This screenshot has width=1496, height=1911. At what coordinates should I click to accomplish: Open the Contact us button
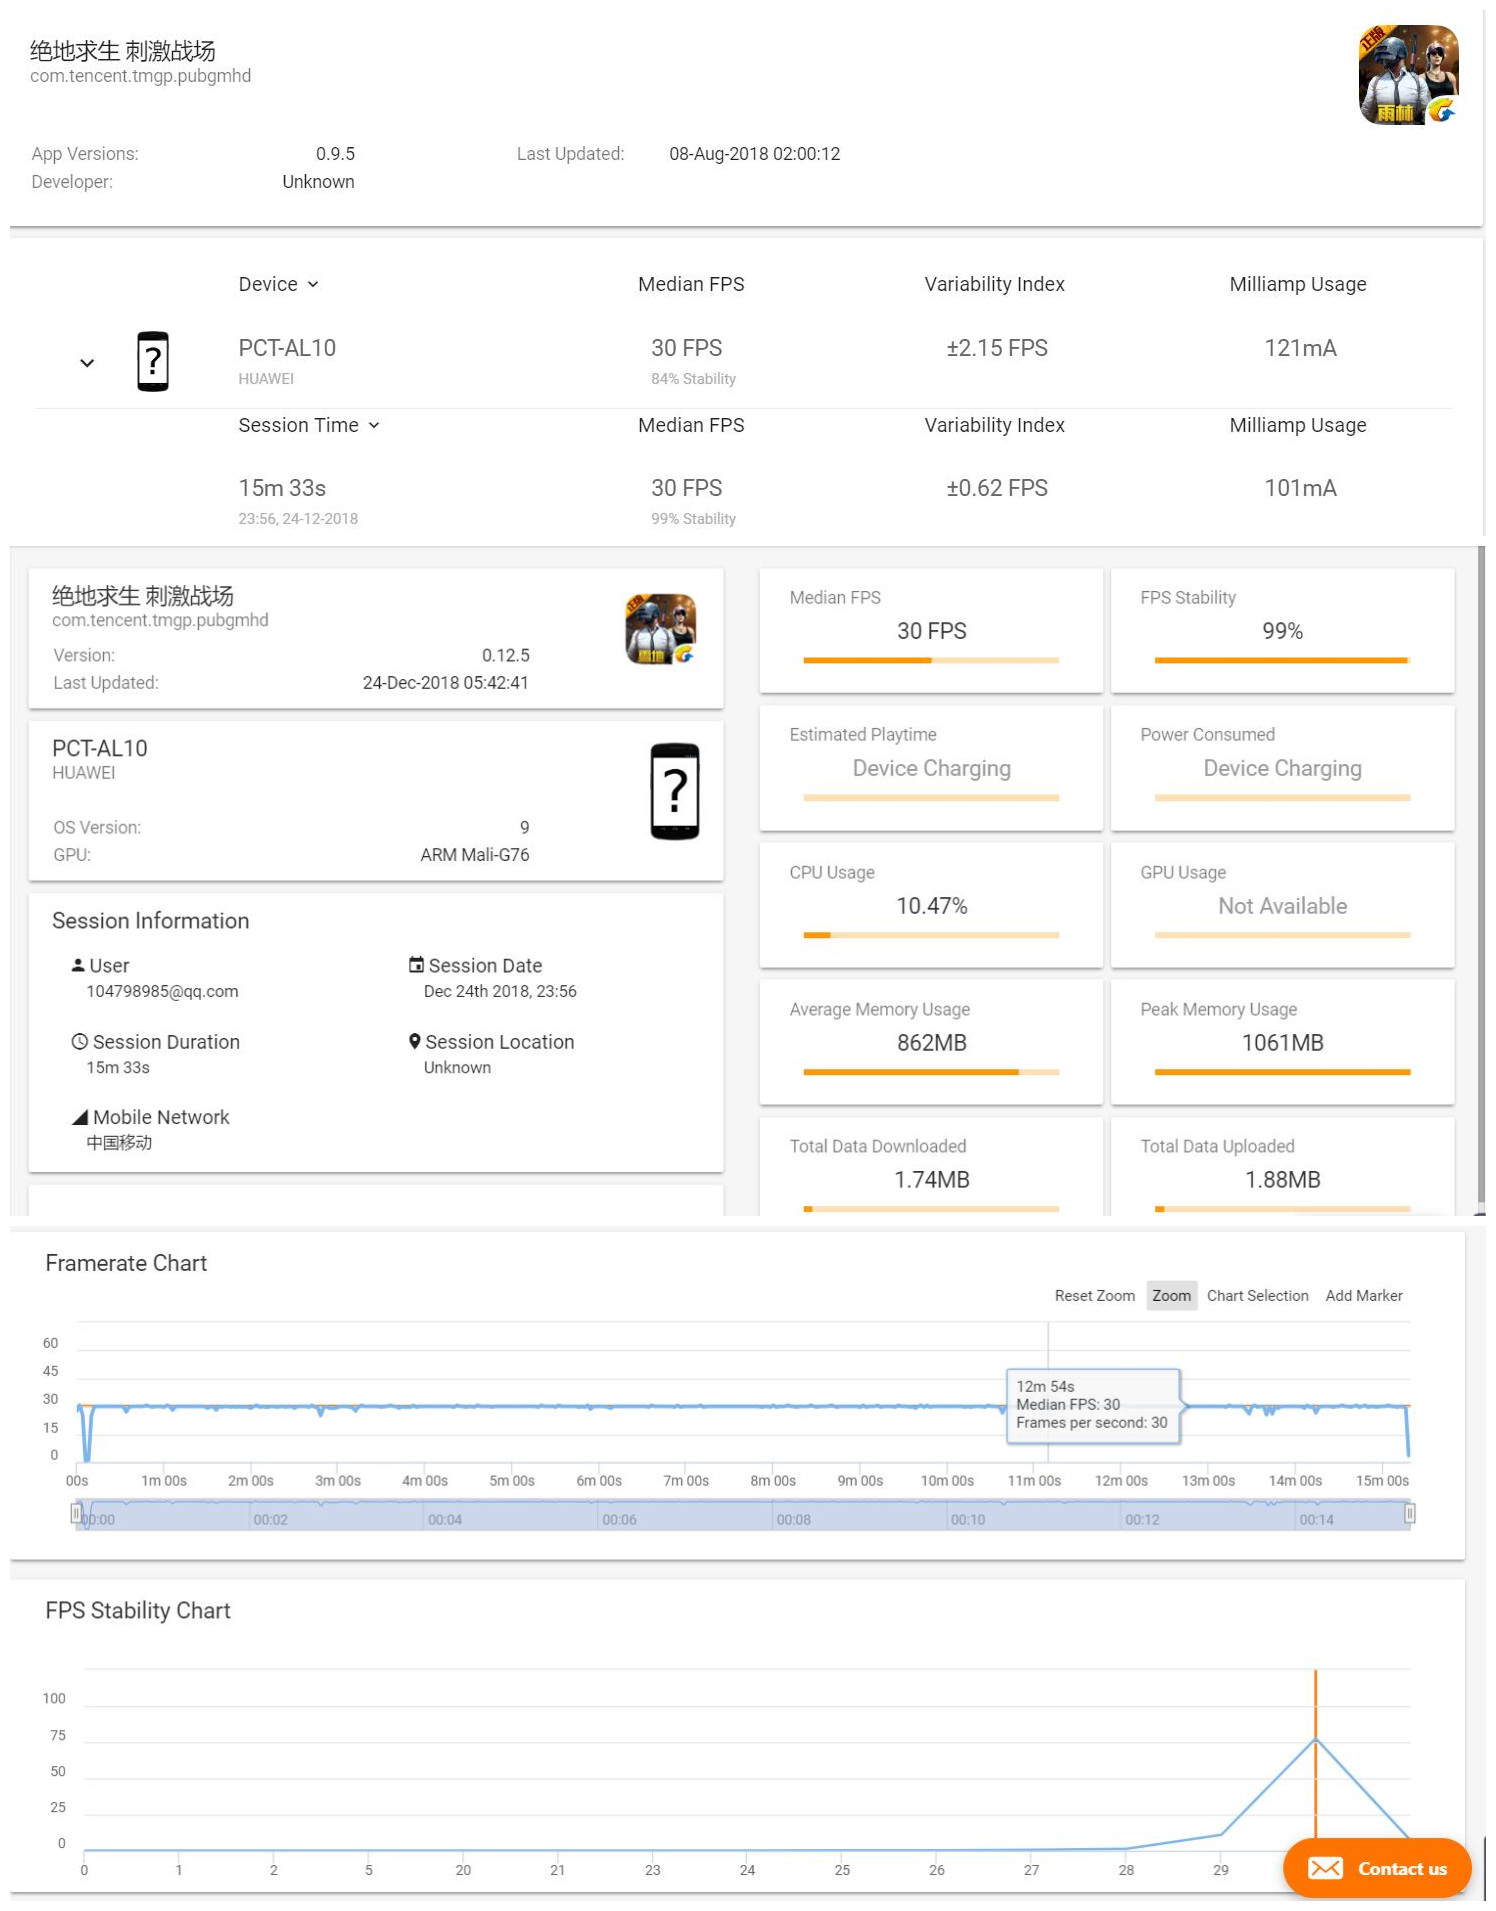[1376, 1868]
